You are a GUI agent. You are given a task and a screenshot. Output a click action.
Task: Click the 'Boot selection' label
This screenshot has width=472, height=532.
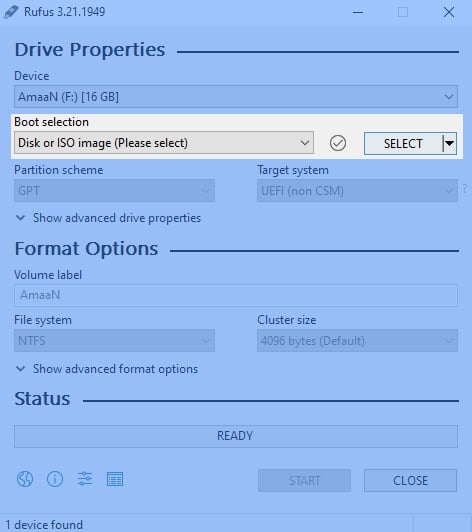pos(51,122)
